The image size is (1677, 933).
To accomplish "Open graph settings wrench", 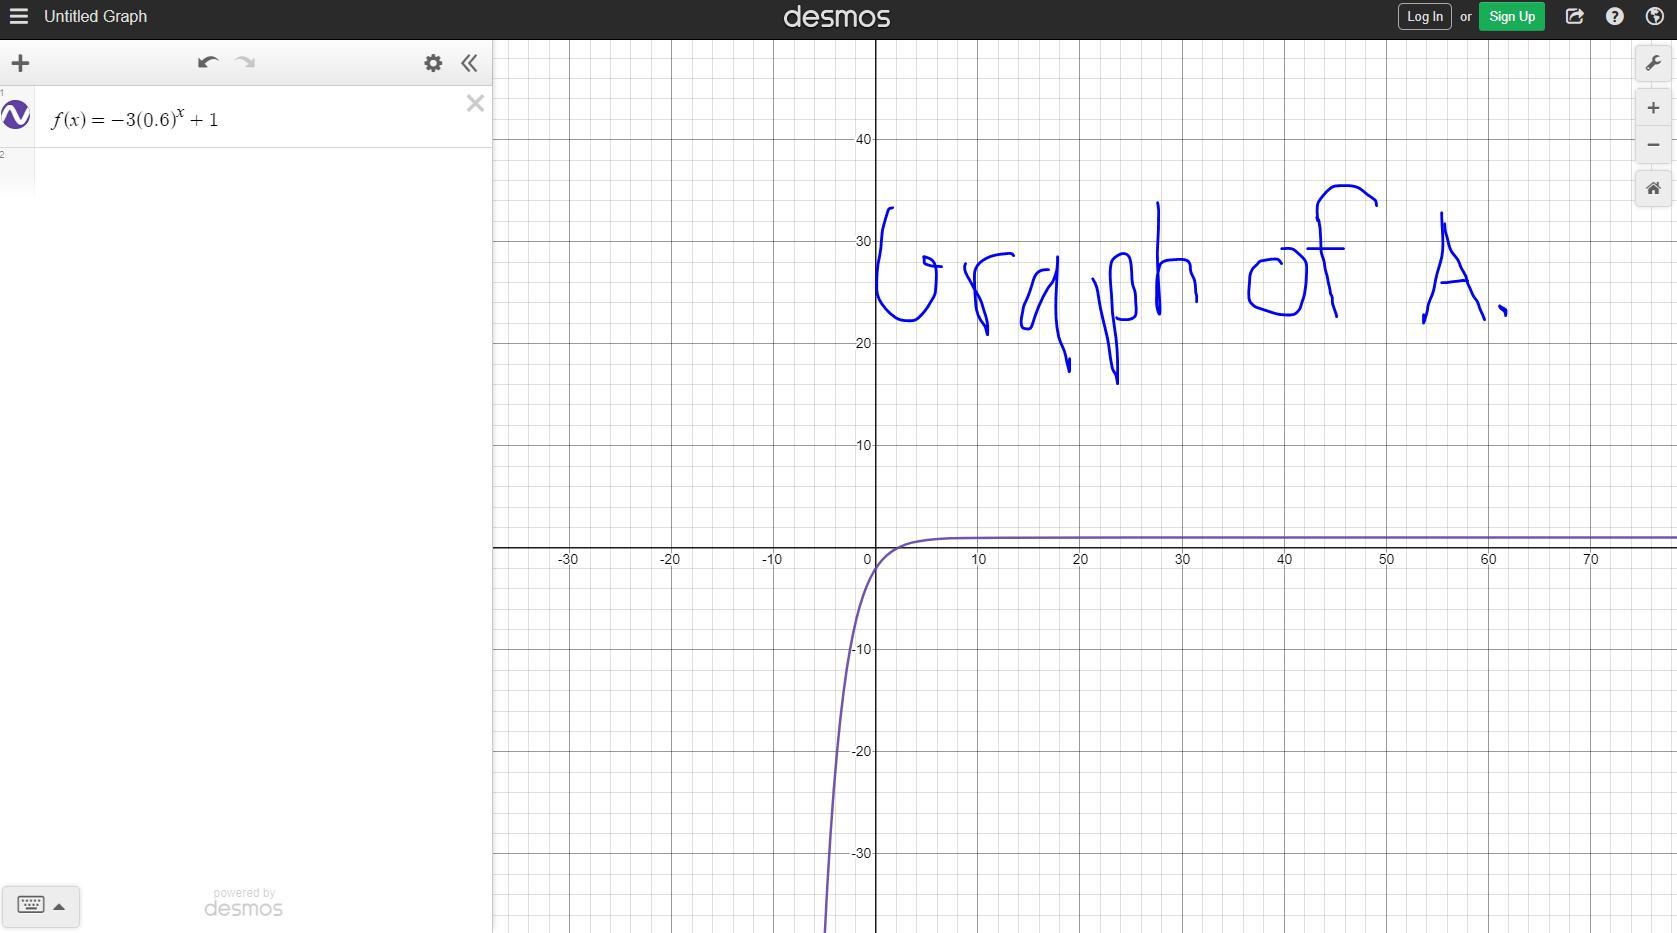I will (1653, 63).
